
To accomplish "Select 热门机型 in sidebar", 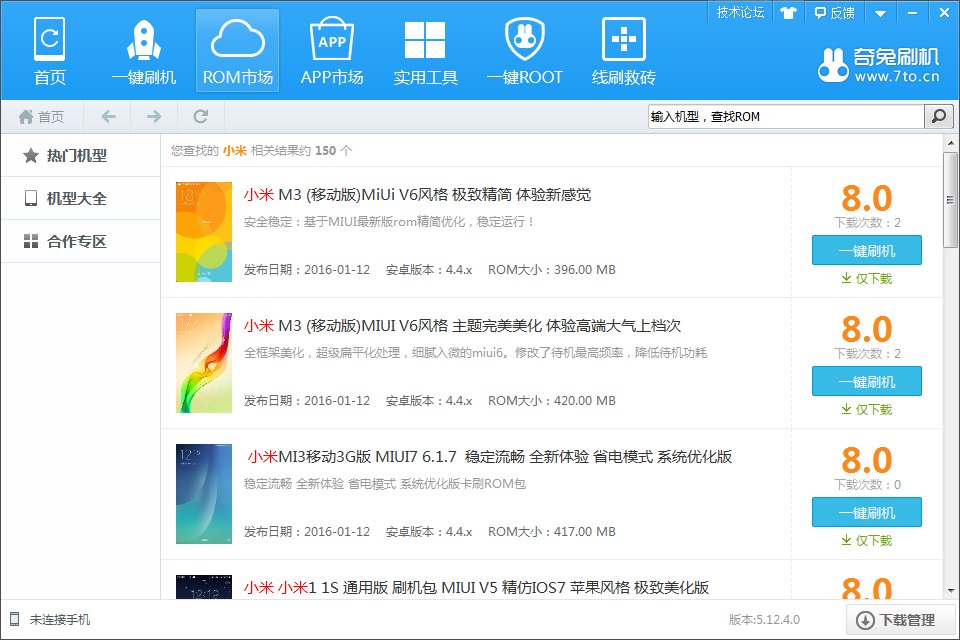I will point(80,156).
